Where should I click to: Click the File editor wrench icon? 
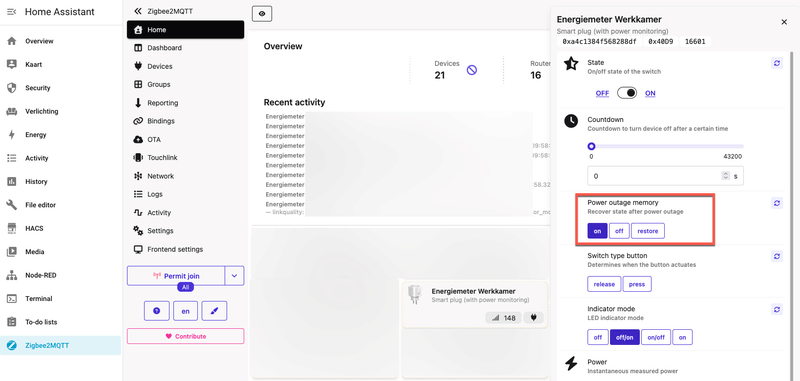point(11,205)
